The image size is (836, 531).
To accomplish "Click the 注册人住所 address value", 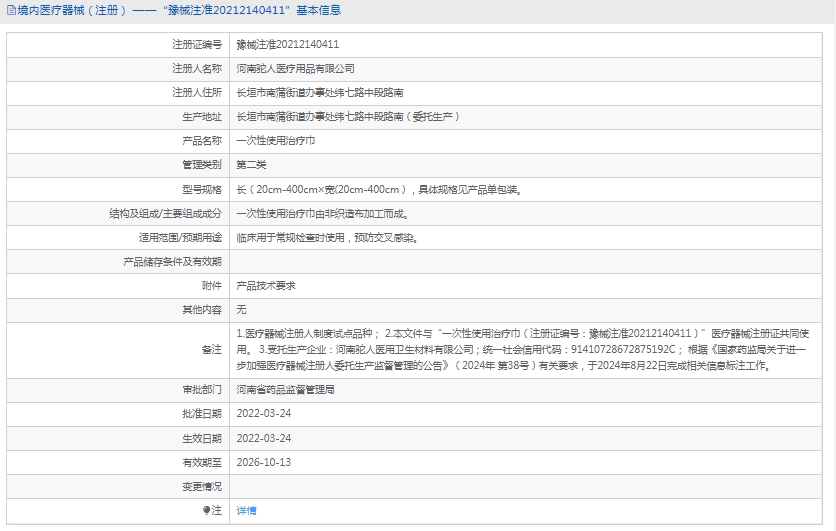I will (319, 93).
